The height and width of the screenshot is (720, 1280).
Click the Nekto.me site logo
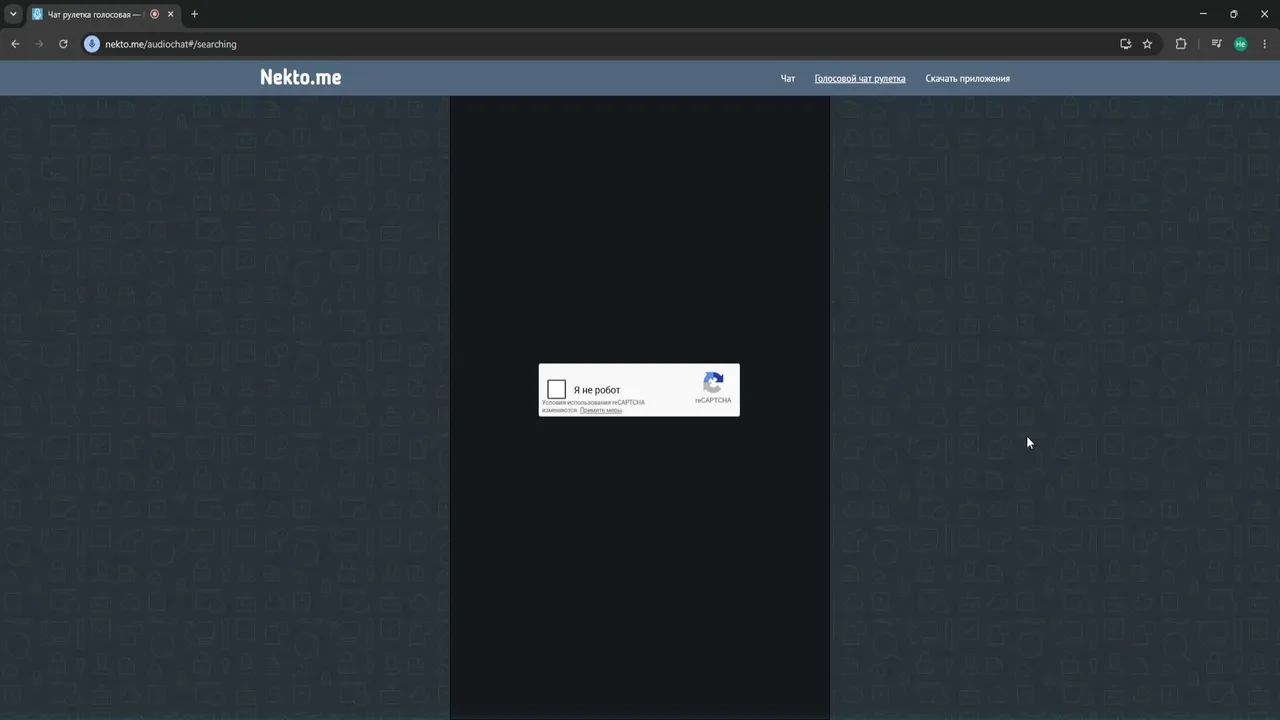tap(300, 78)
